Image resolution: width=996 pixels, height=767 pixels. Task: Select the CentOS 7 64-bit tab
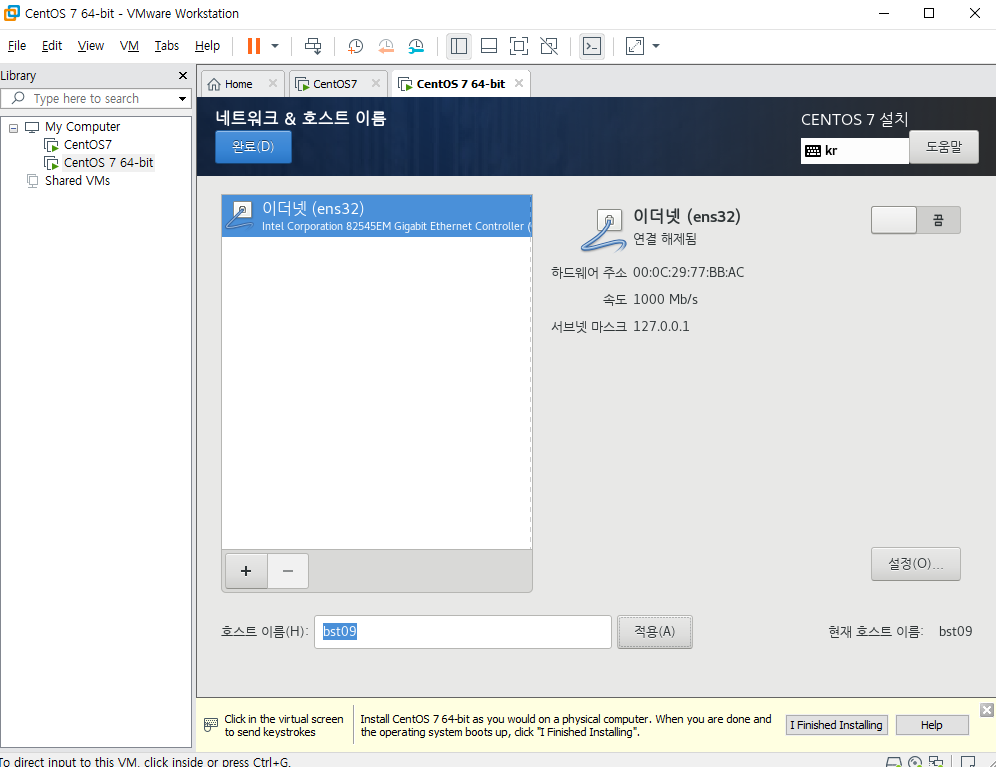tap(461, 84)
